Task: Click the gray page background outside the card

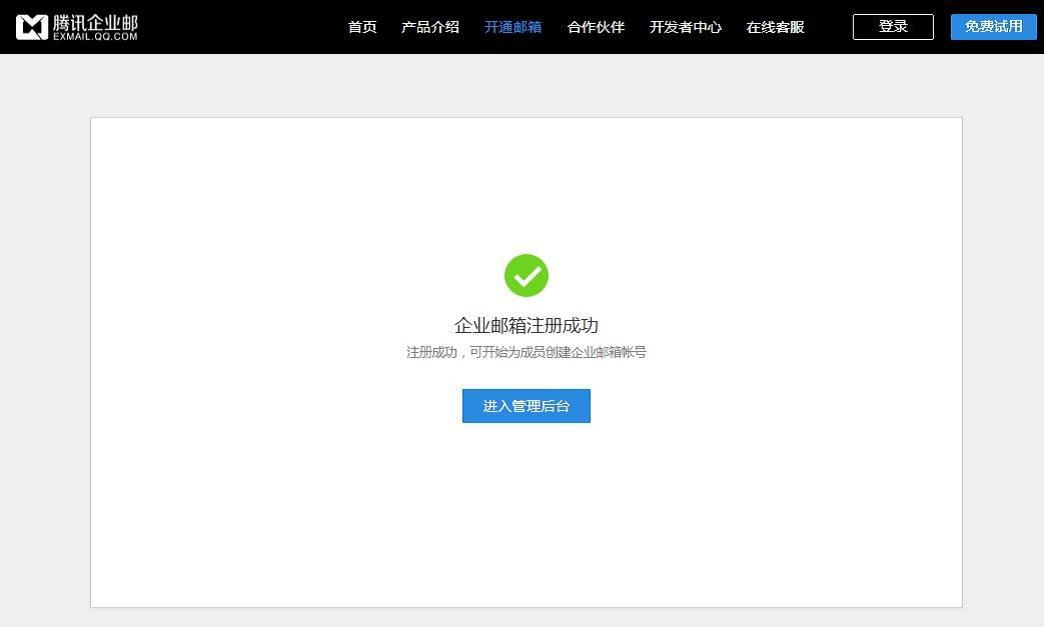Action: click(45, 350)
